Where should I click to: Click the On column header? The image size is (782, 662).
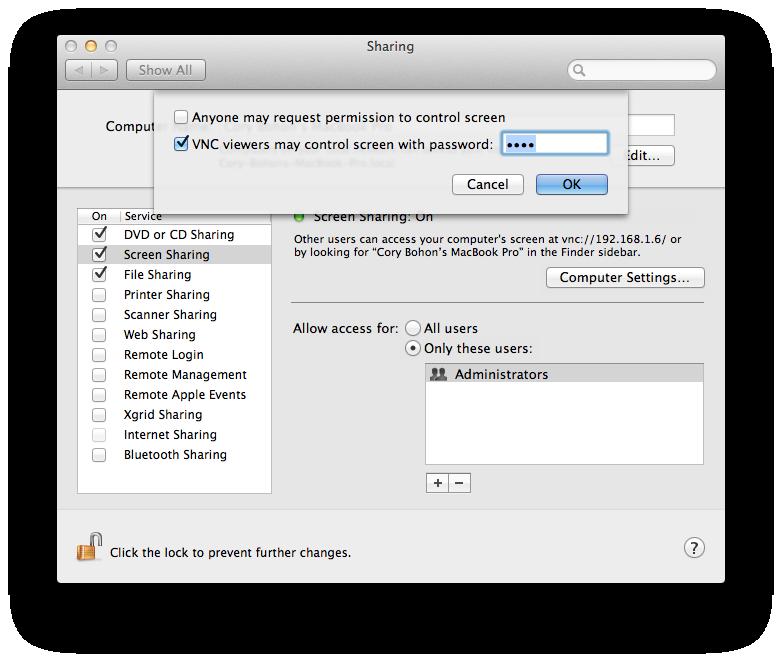click(99, 216)
